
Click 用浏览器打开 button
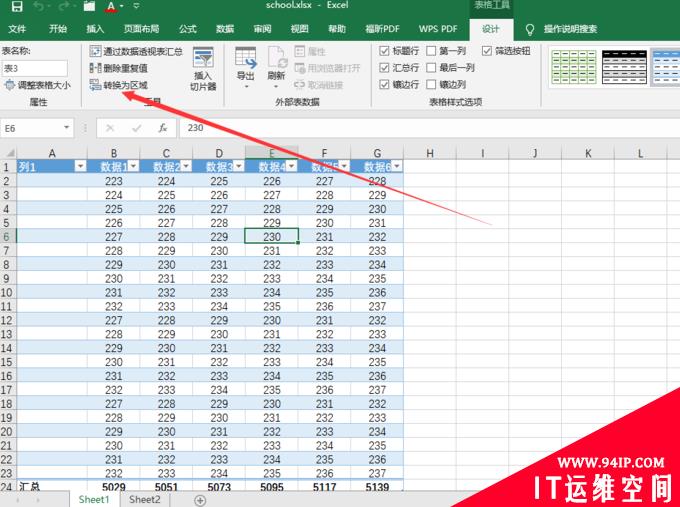[x=327, y=68]
